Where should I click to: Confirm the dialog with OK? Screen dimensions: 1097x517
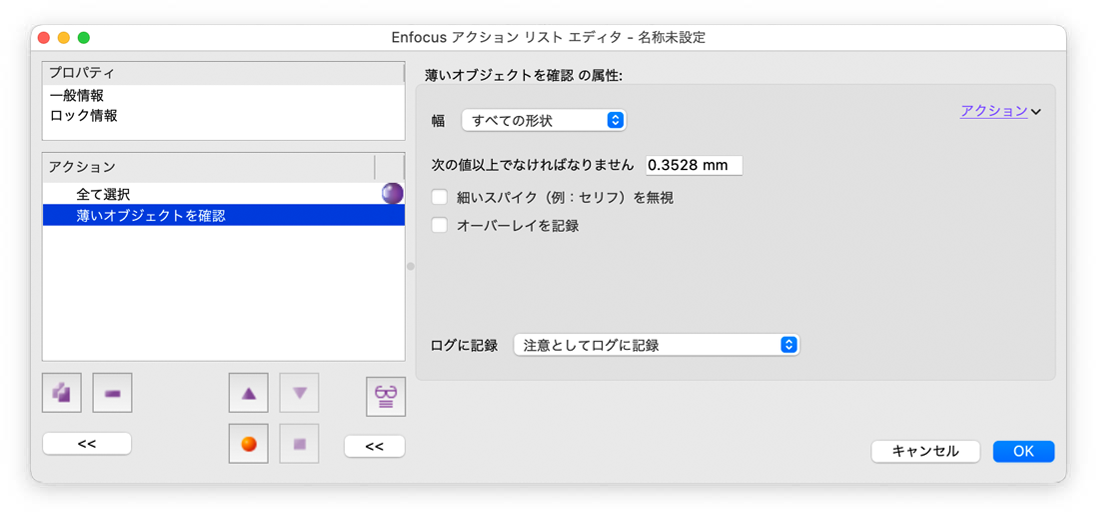(x=1023, y=451)
